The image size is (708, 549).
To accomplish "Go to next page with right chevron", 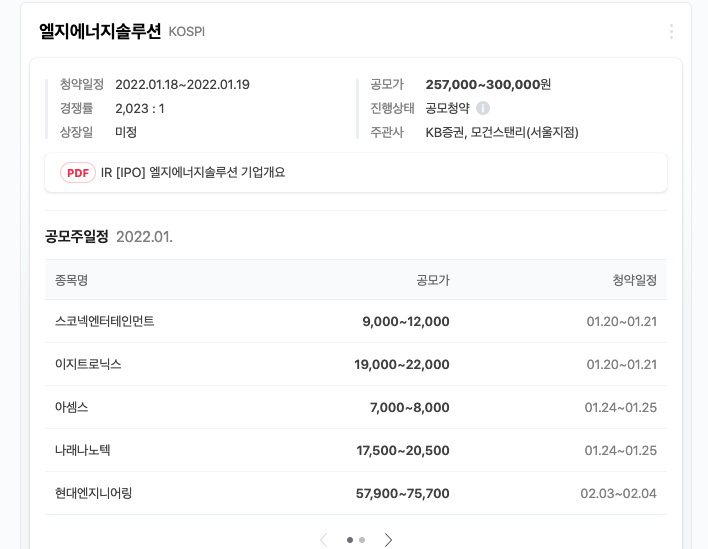I will [x=388, y=540].
